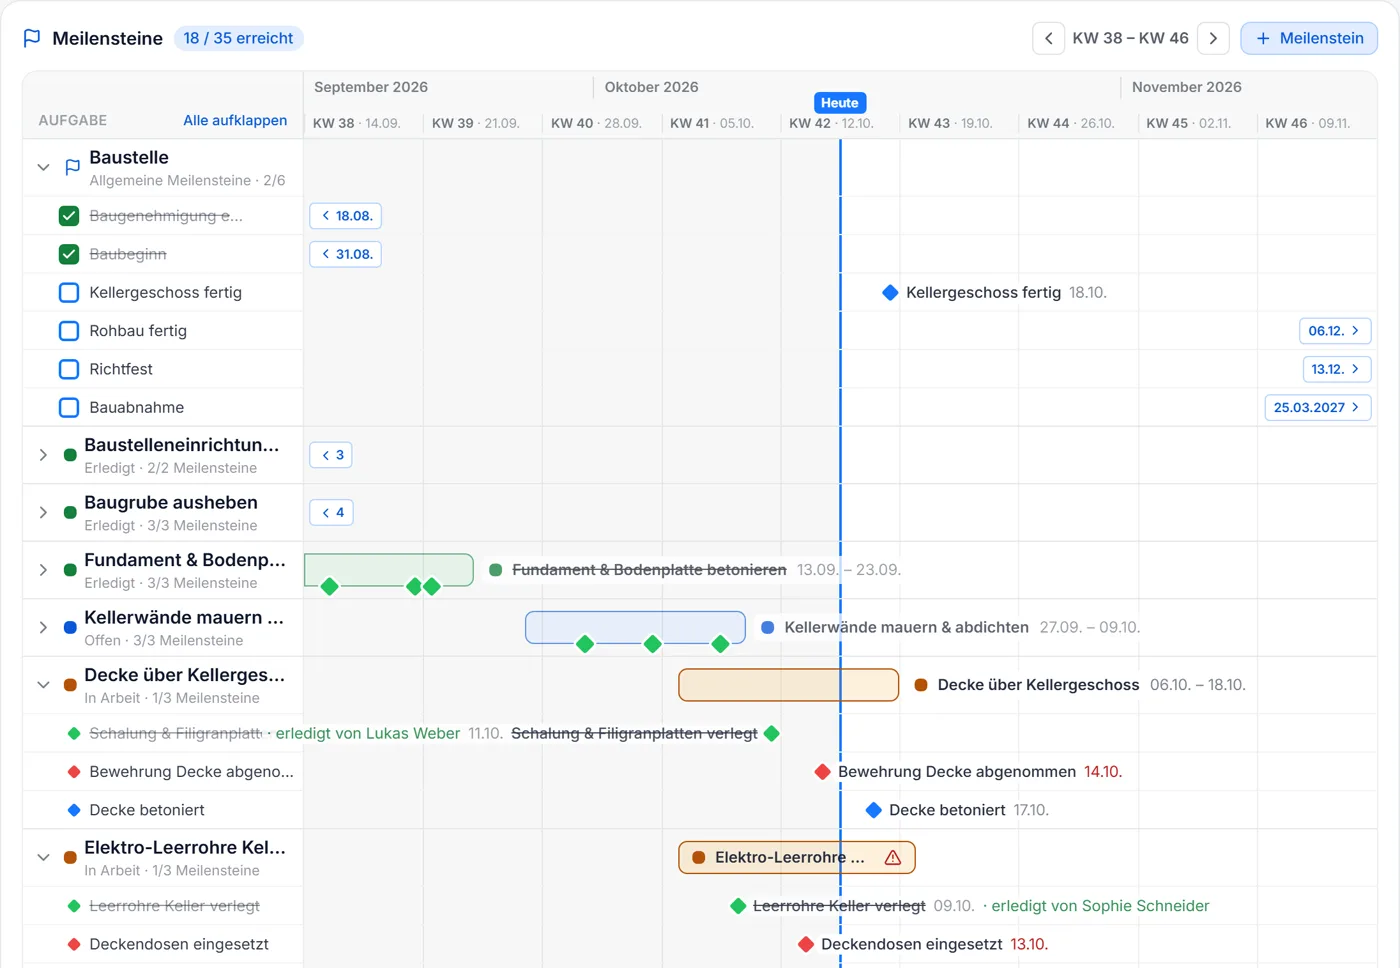The image size is (1400, 968).
Task: Check the Kellergeschoss fertig checkbox
Action: (69, 292)
